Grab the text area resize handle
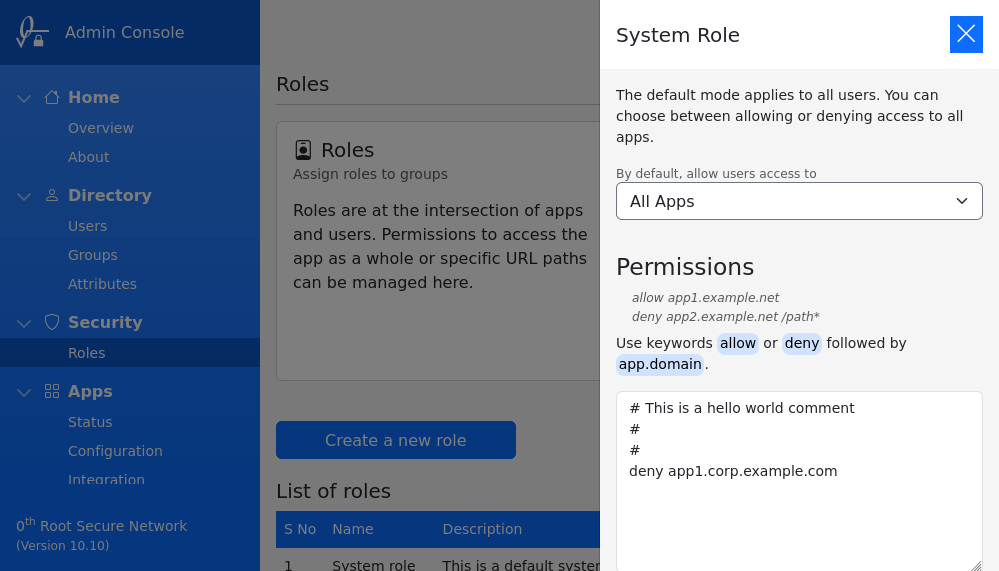999x571 pixels. point(976,565)
